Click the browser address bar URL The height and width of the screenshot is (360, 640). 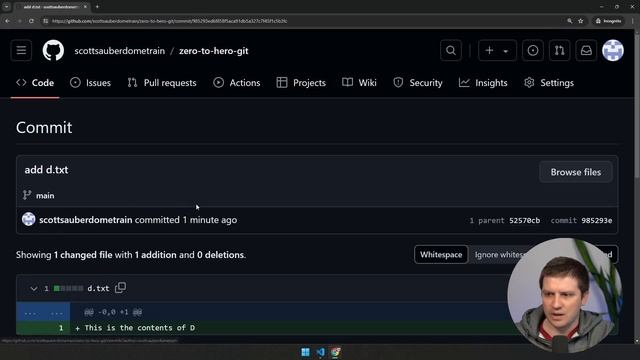click(x=169, y=21)
